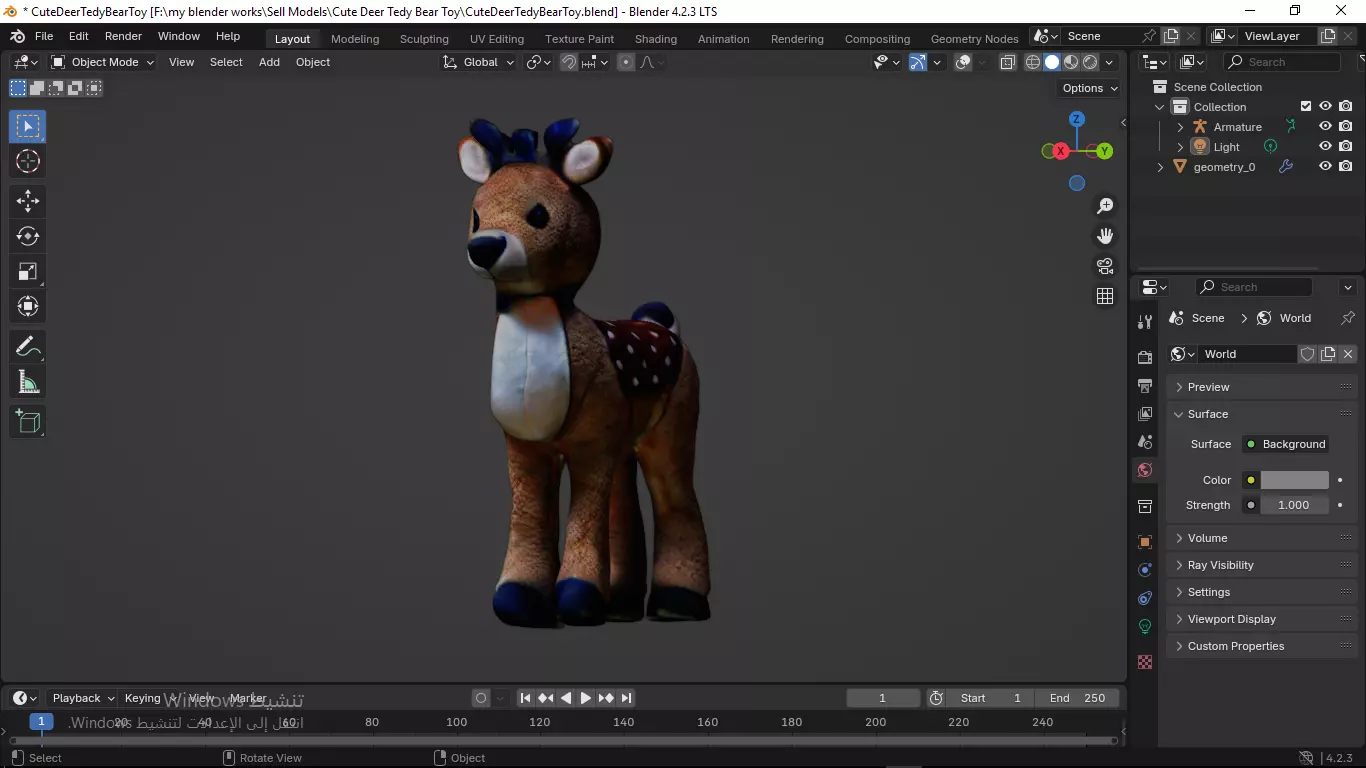Select the Annotate tool
Viewport: 1366px width, 768px height.
coord(28,347)
